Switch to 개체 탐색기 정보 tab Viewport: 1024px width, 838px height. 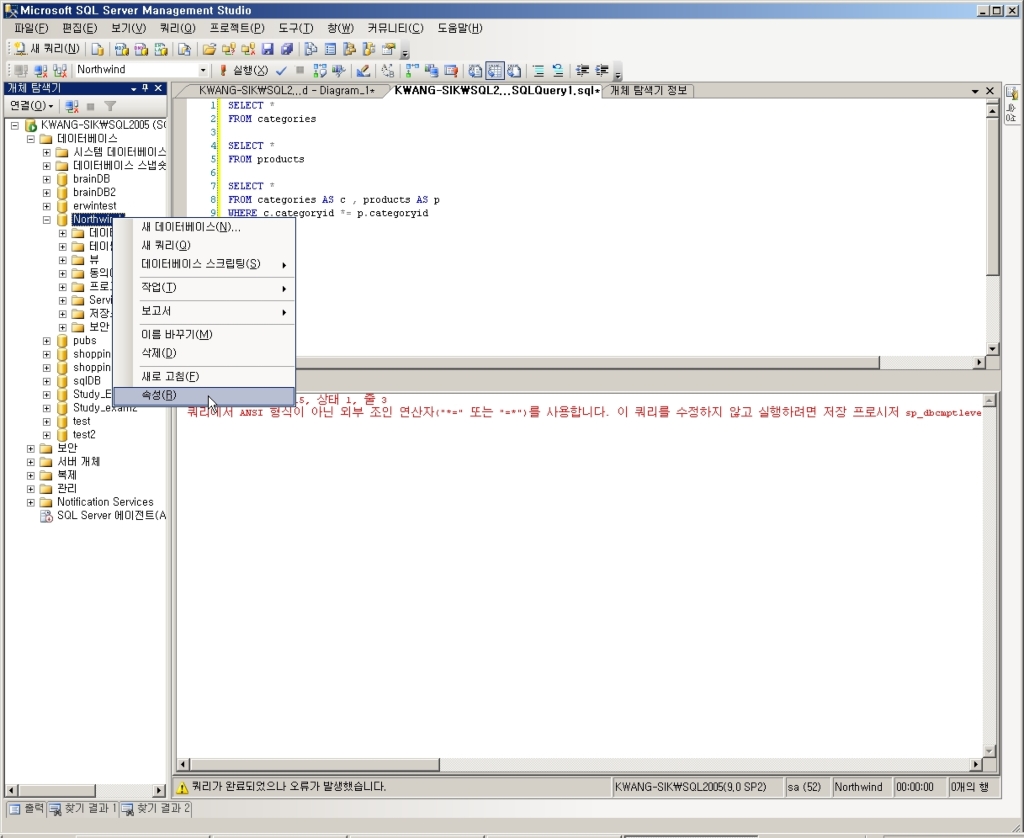pyautogui.click(x=648, y=91)
